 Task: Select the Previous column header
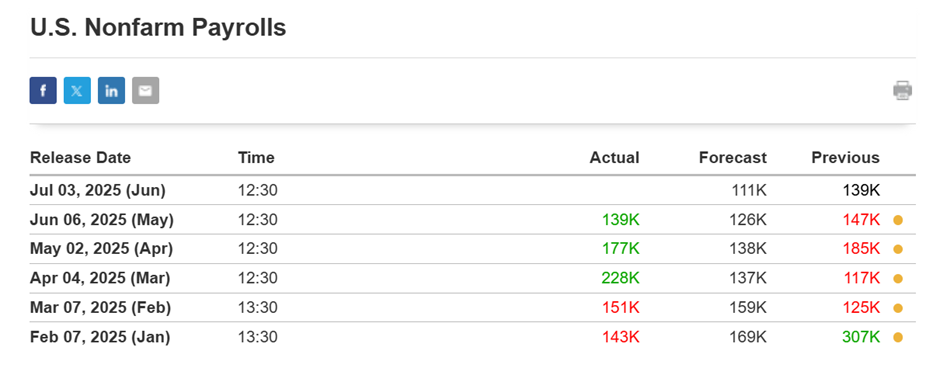tap(845, 158)
